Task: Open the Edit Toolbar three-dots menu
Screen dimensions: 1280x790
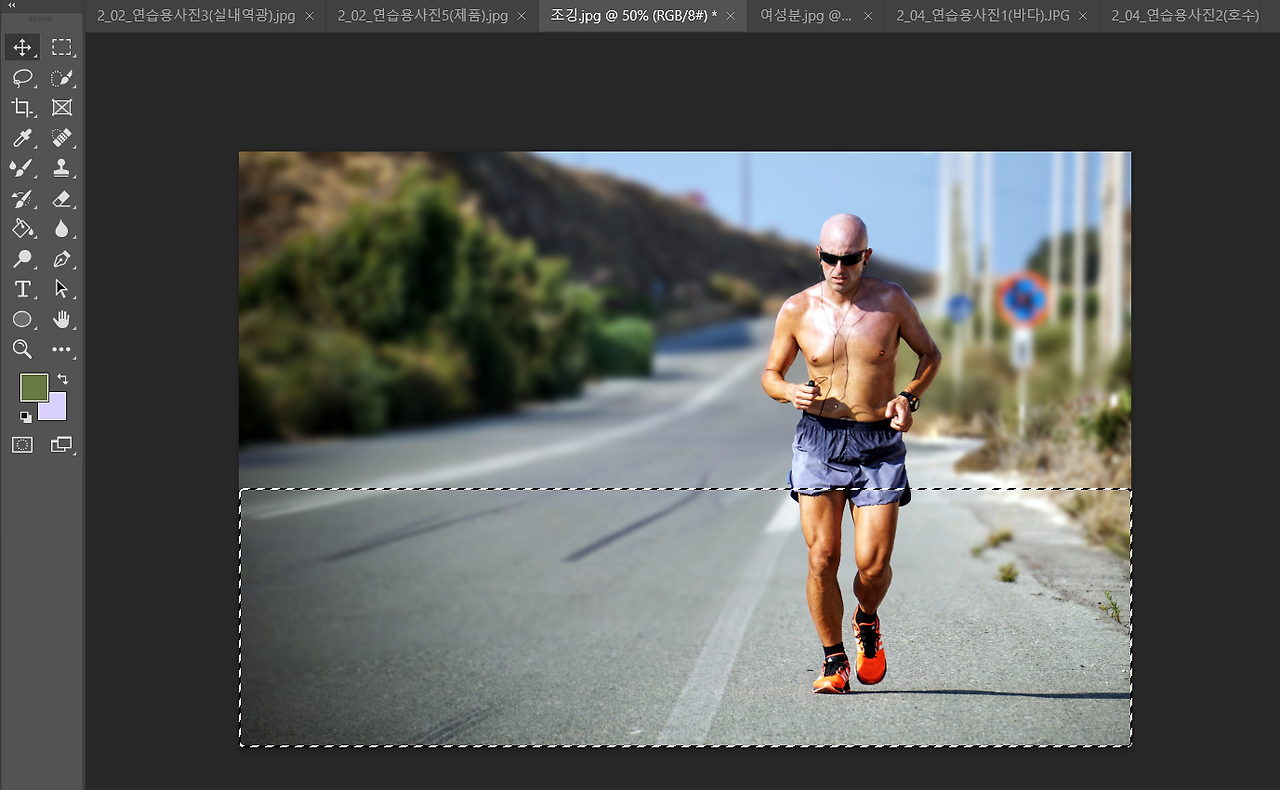Action: pos(62,350)
